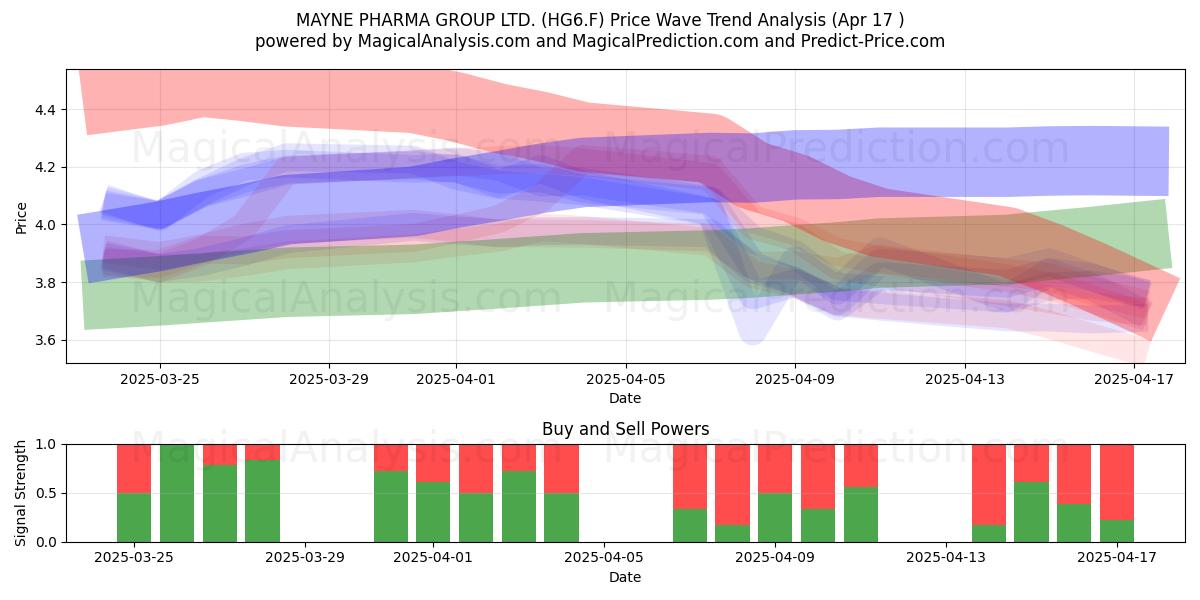Click the buy/sell bar above the 2025-04-09 tick

click(x=775, y=493)
